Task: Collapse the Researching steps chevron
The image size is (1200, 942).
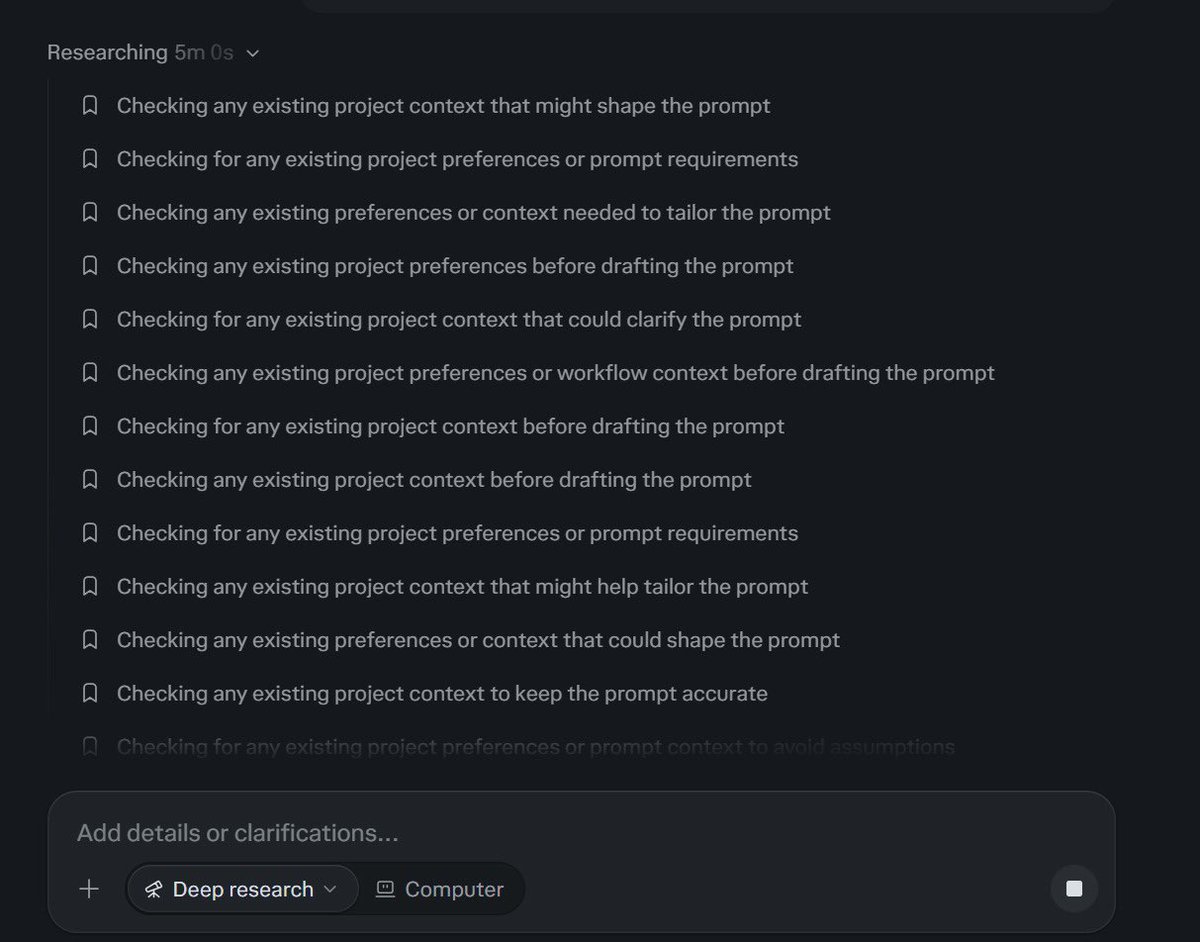Action: (x=252, y=53)
